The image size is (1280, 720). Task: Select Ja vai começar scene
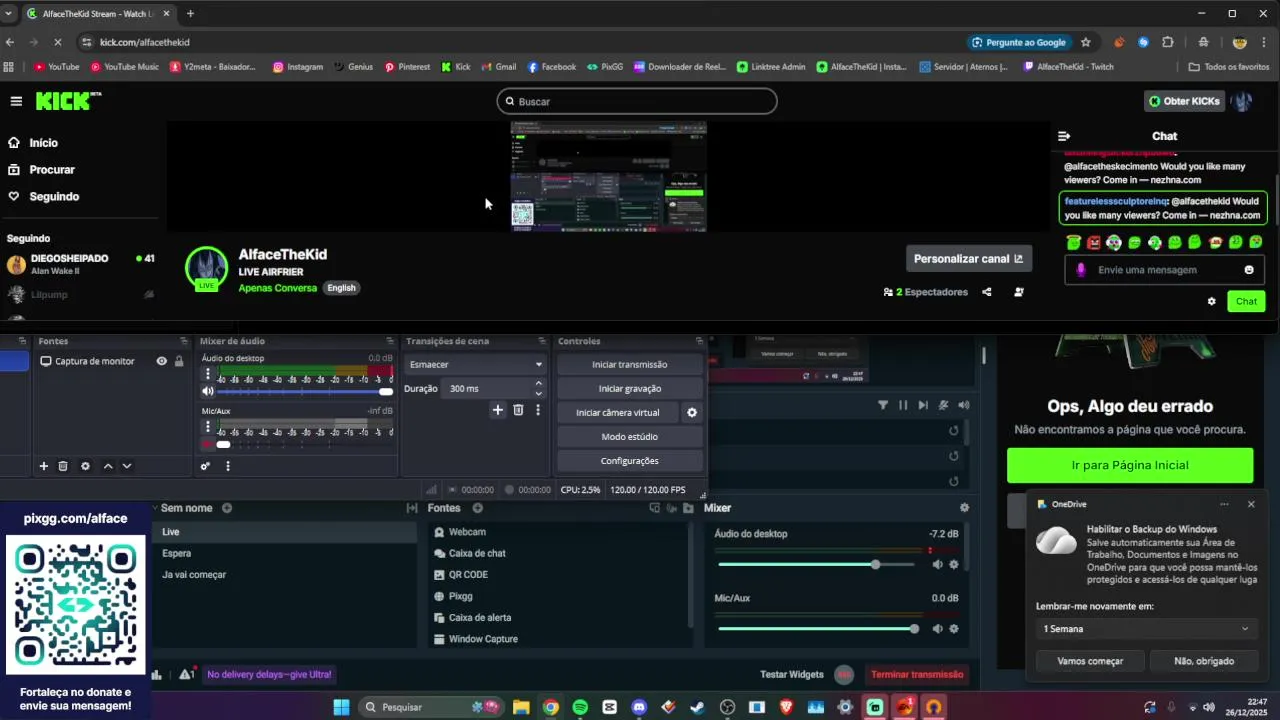pos(285,575)
